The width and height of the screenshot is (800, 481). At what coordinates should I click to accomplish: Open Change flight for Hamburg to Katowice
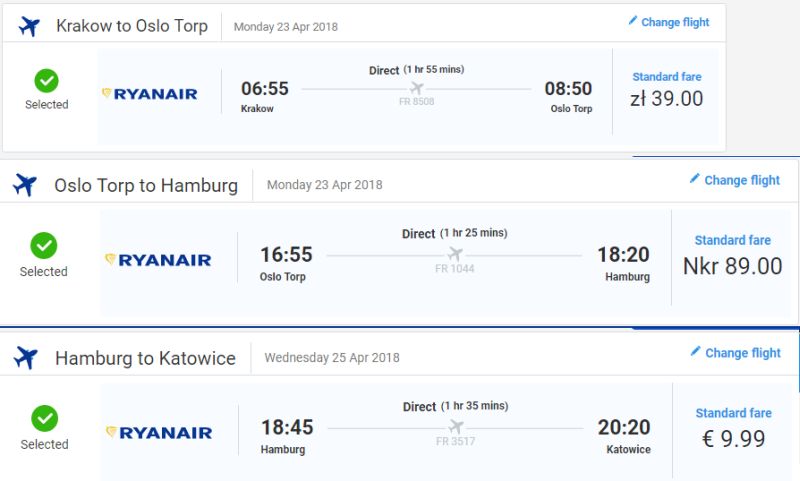(736, 353)
